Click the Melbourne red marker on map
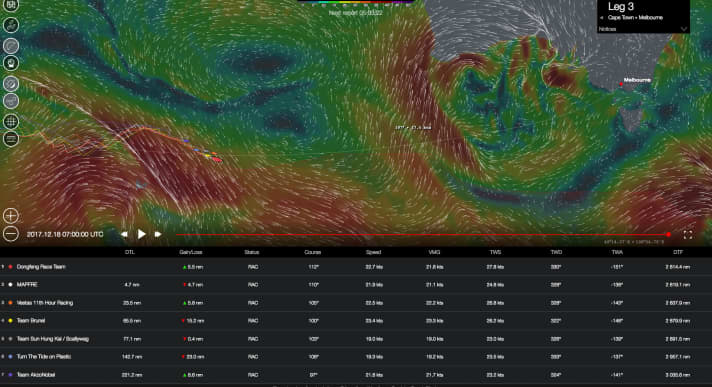Image resolution: width=712 pixels, height=387 pixels. (621, 84)
